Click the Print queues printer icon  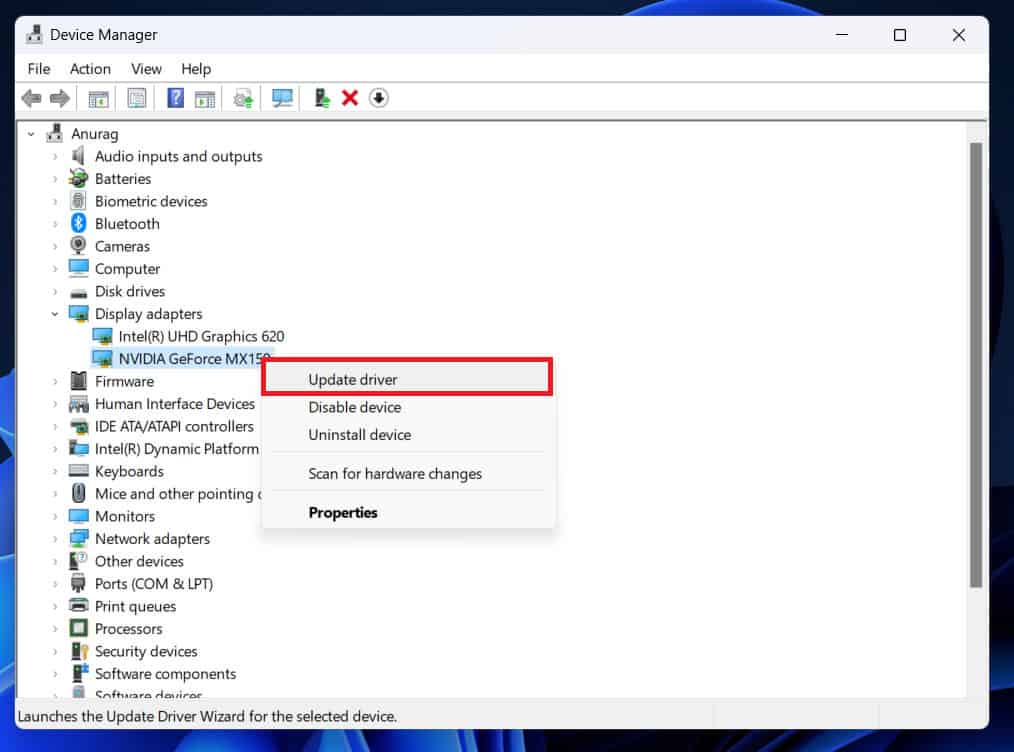click(78, 606)
